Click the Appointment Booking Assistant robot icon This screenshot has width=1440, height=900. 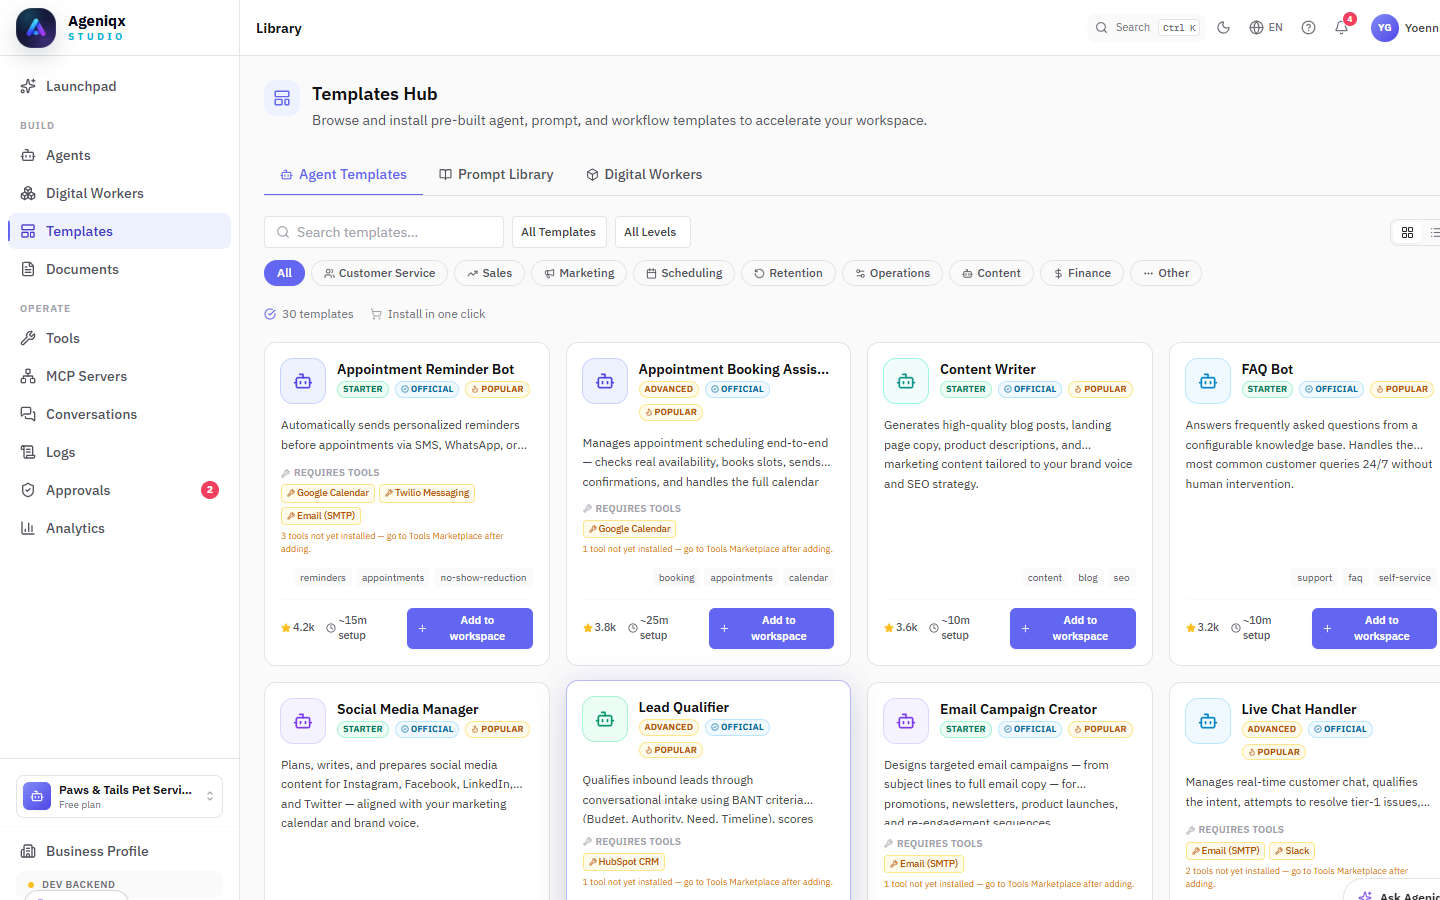pos(605,381)
